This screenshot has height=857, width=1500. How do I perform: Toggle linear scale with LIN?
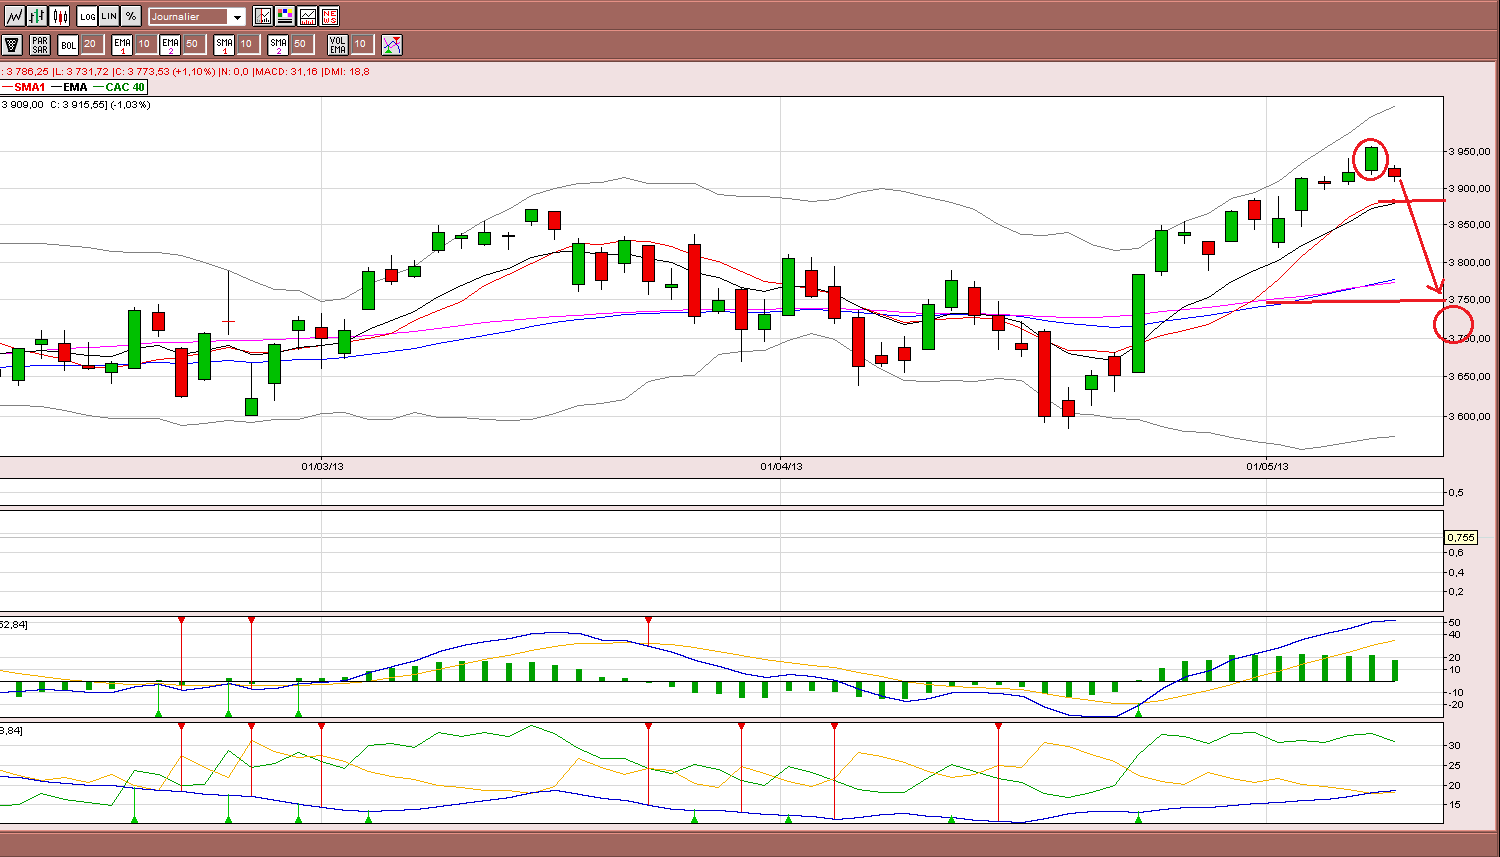109,16
